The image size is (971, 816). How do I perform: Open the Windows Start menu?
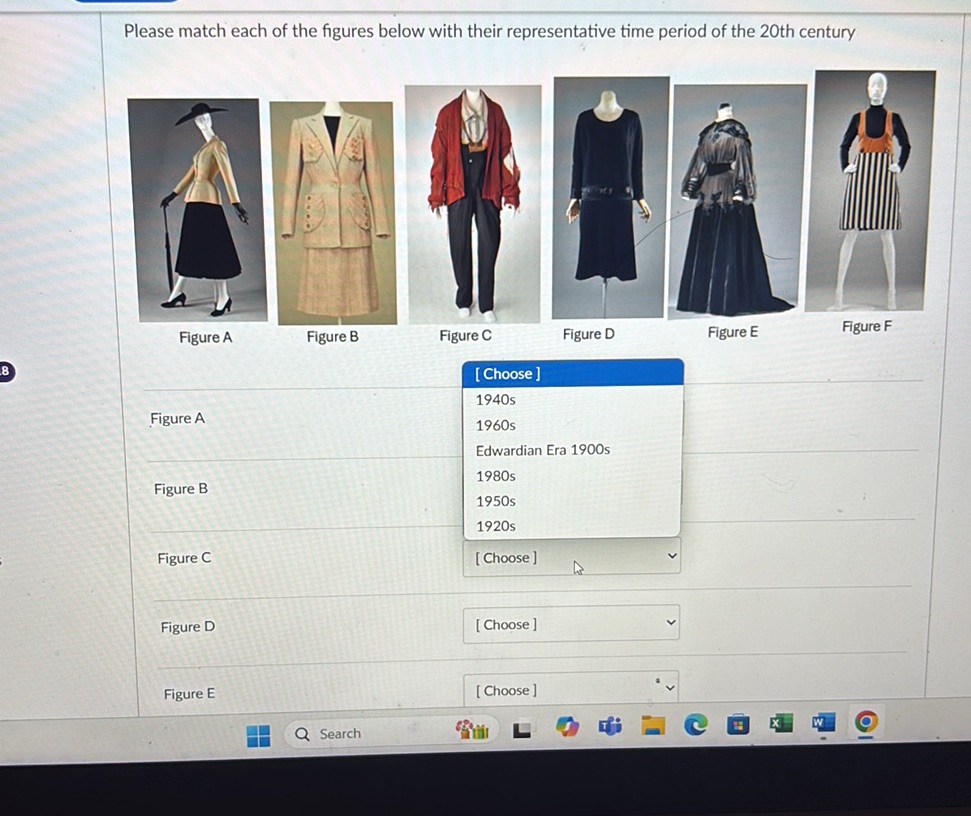point(258,734)
